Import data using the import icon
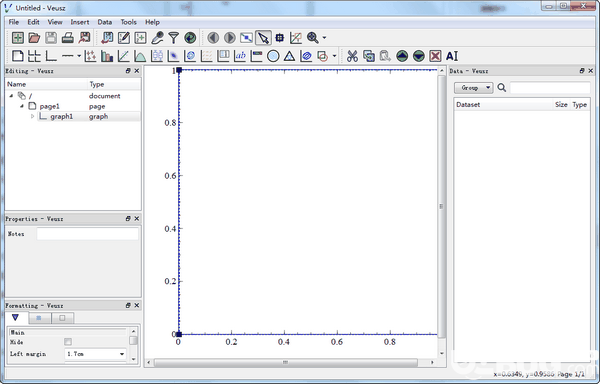600x384 pixels. click(x=107, y=37)
